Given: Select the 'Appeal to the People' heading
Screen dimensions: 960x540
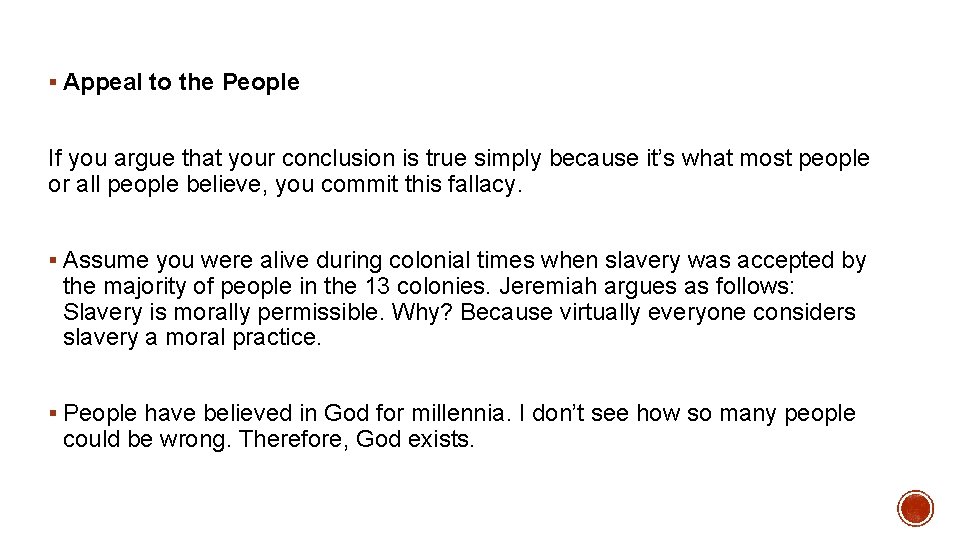Looking at the screenshot, I should (181, 83).
